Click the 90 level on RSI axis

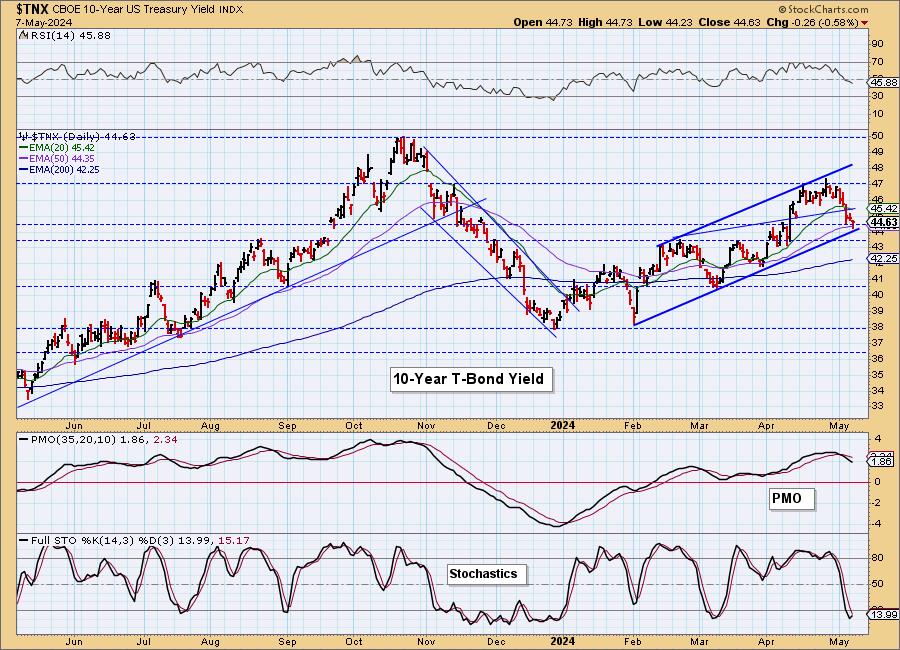[878, 44]
